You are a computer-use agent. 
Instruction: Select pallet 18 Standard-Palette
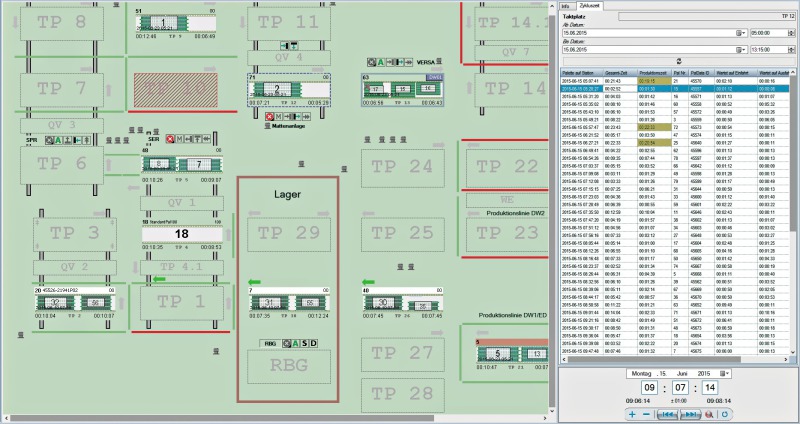click(182, 234)
